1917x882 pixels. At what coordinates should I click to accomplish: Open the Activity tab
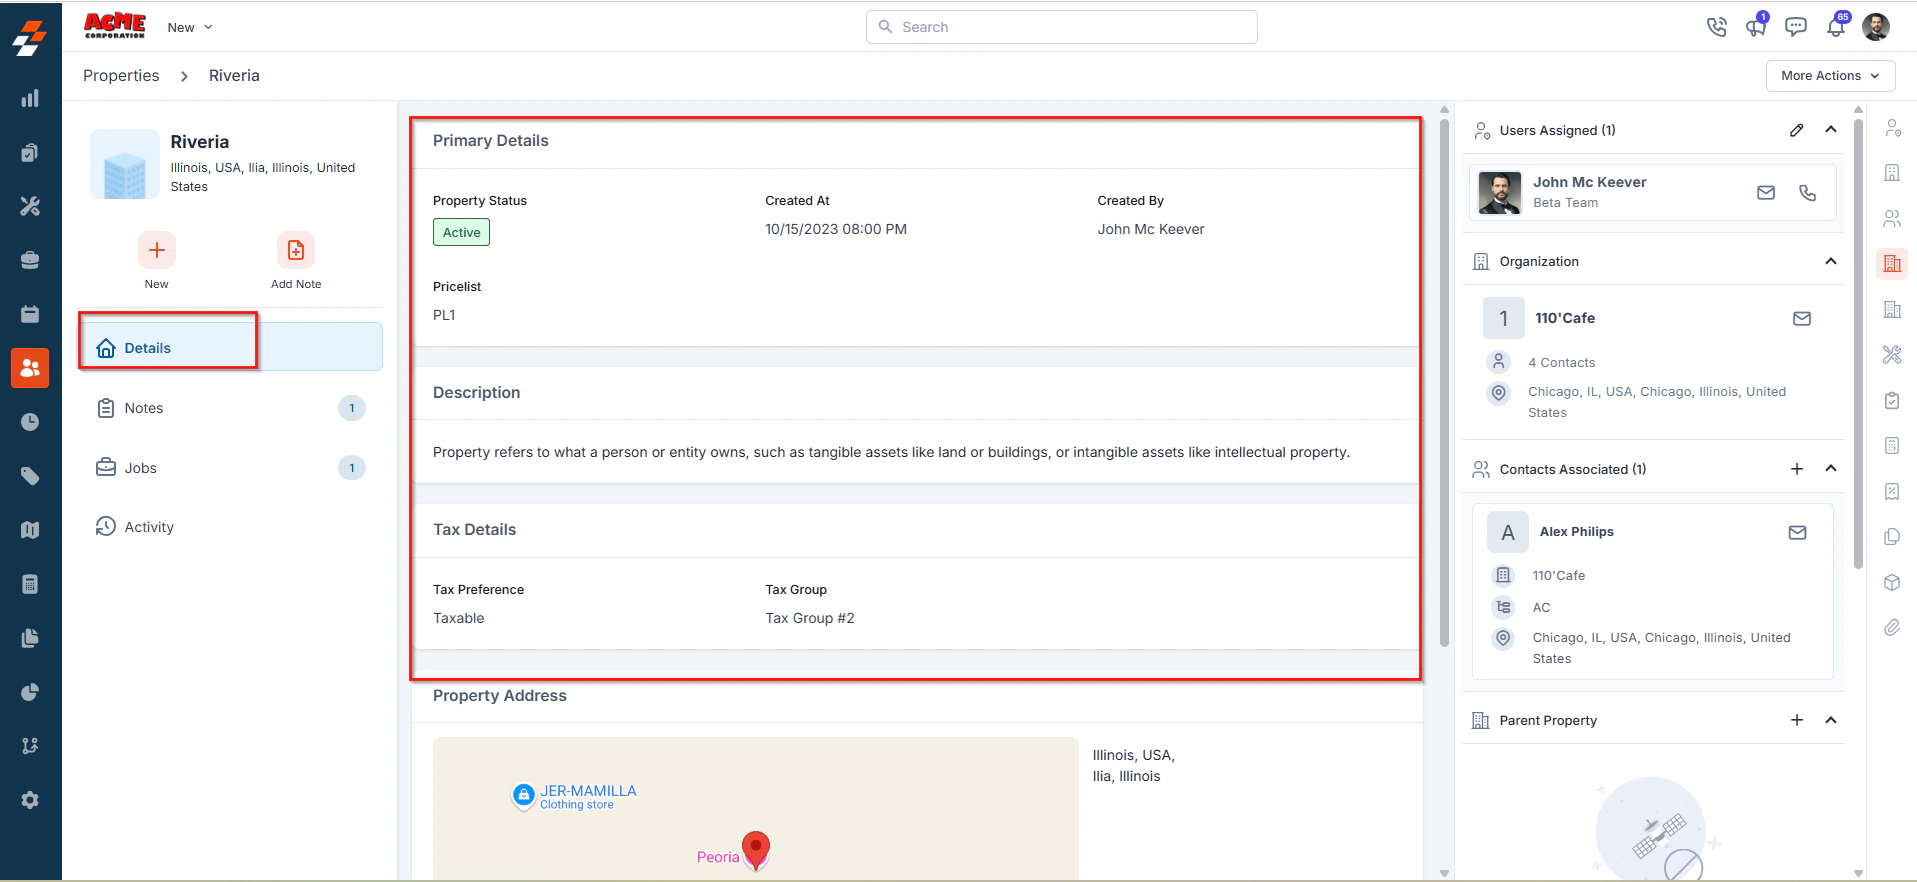click(x=230, y=527)
